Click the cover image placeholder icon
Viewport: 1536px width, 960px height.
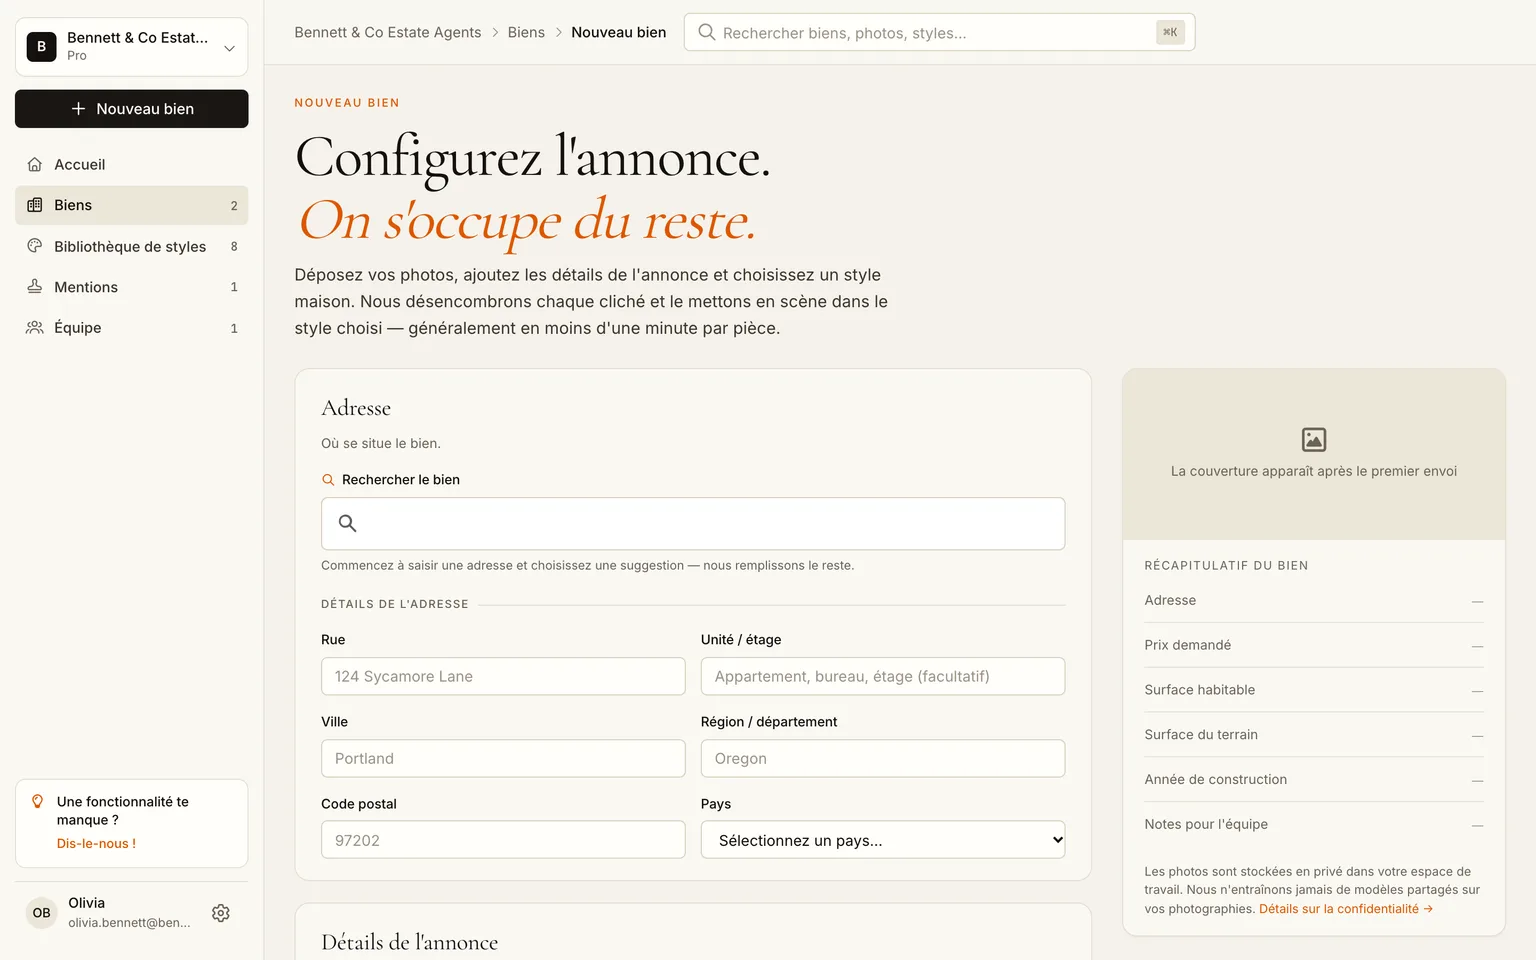point(1314,439)
